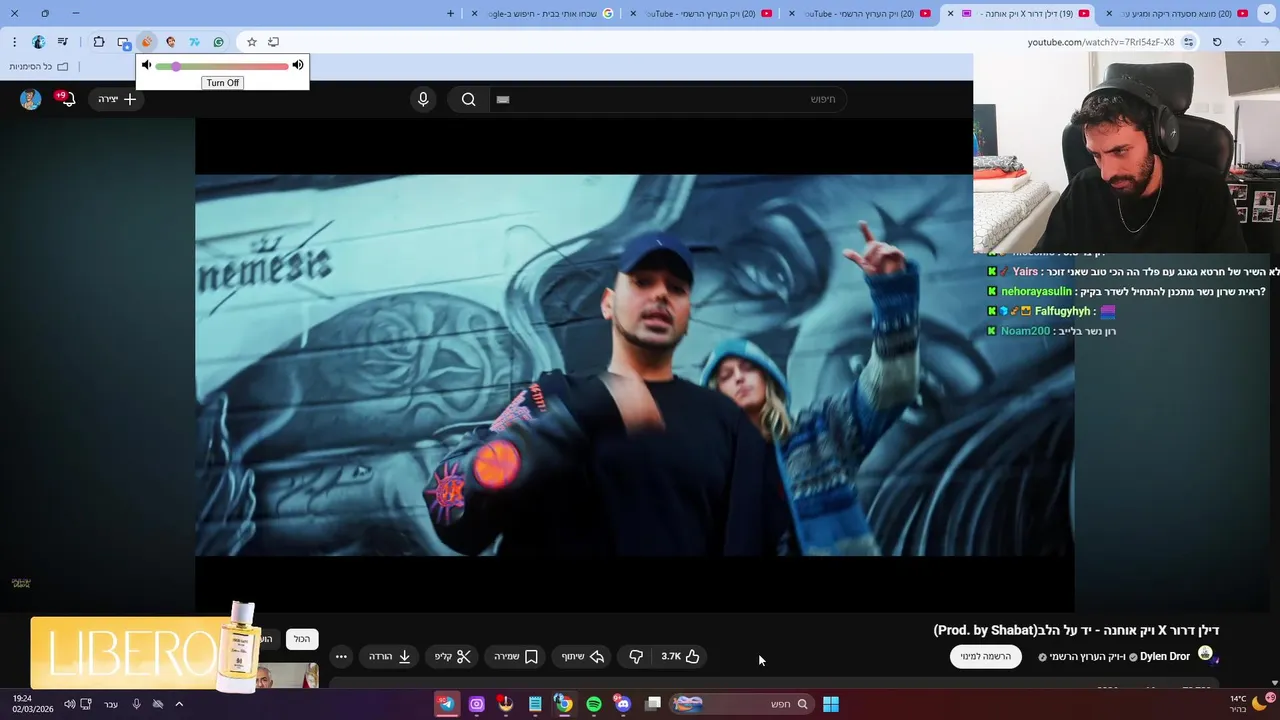Save the video with שמירה button

516,657
